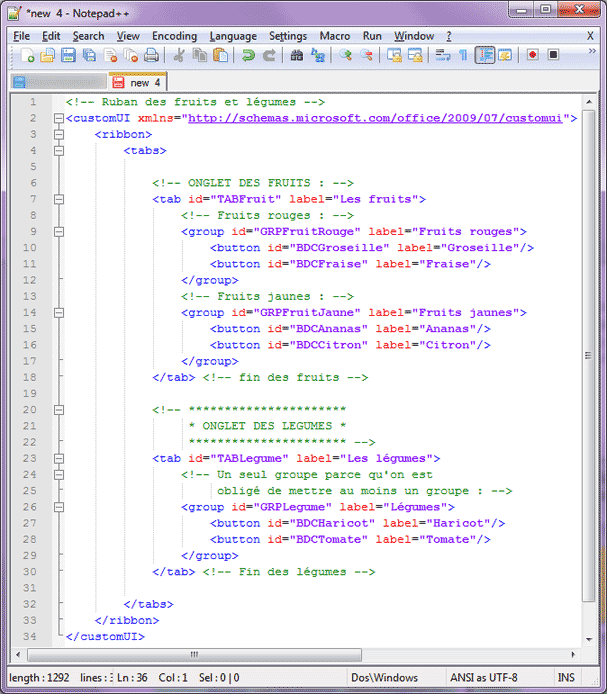Open the Encoding menu
Image resolution: width=607 pixels, height=694 pixels.
coord(174,36)
